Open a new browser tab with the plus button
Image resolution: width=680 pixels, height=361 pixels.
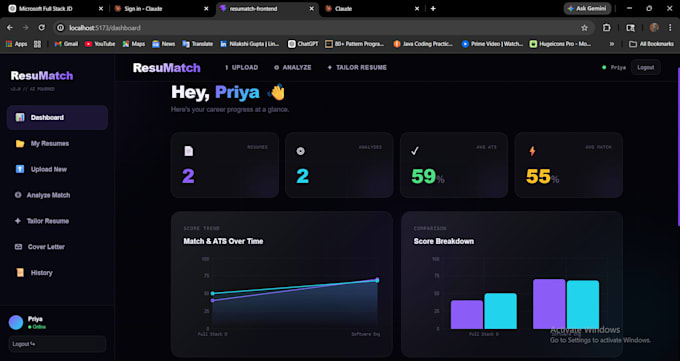[x=433, y=9]
